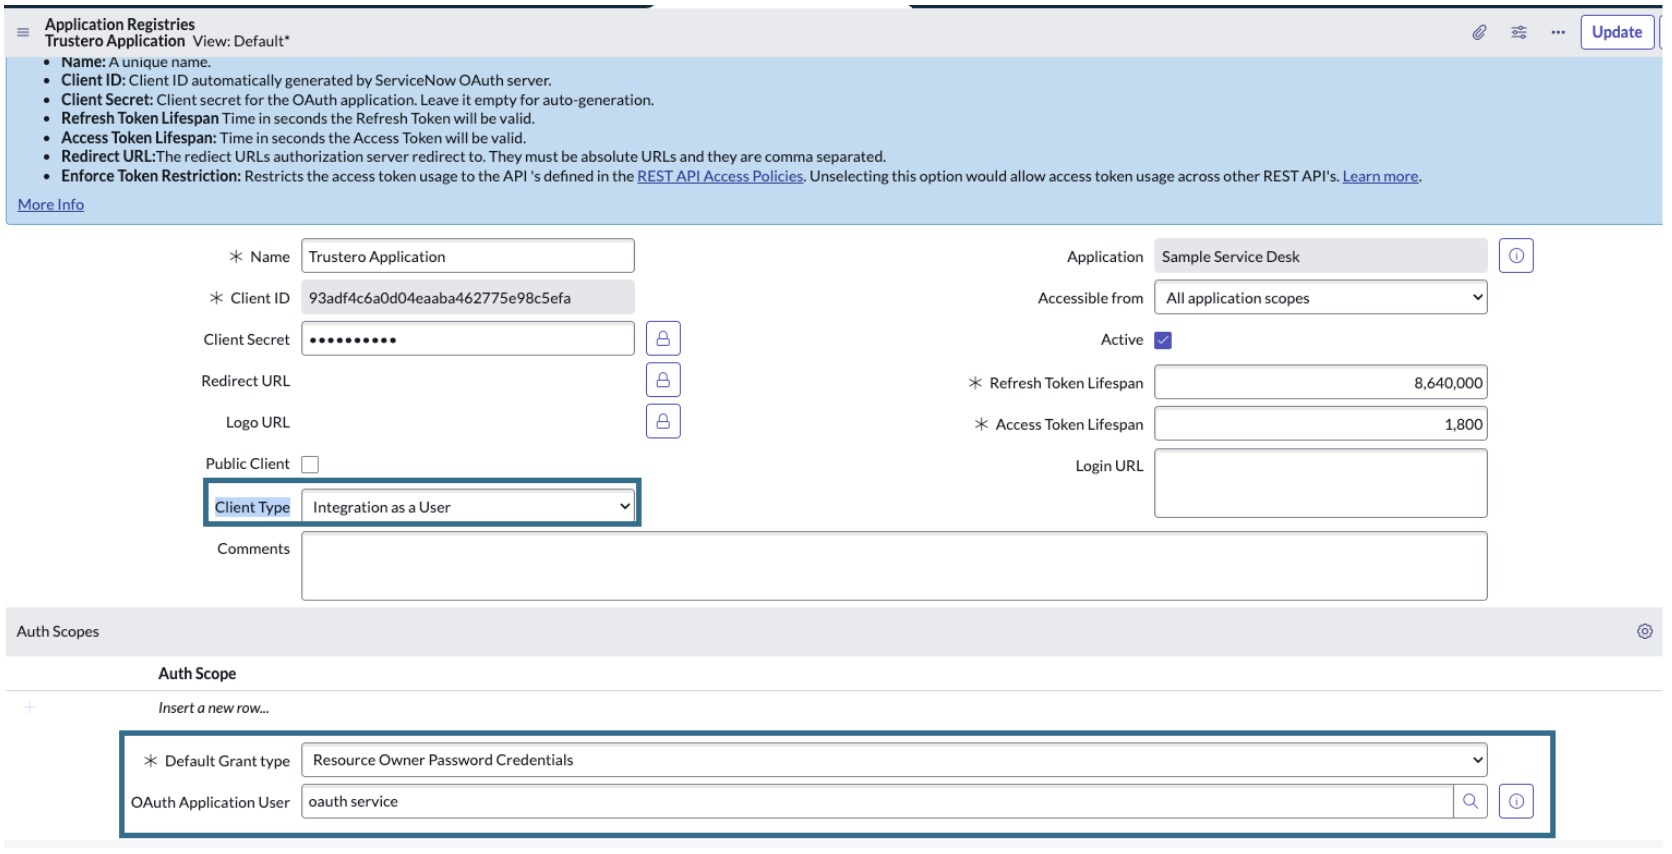Open the more options ellipsis menu
This screenshot has width=1672, height=854.
click(x=1558, y=32)
